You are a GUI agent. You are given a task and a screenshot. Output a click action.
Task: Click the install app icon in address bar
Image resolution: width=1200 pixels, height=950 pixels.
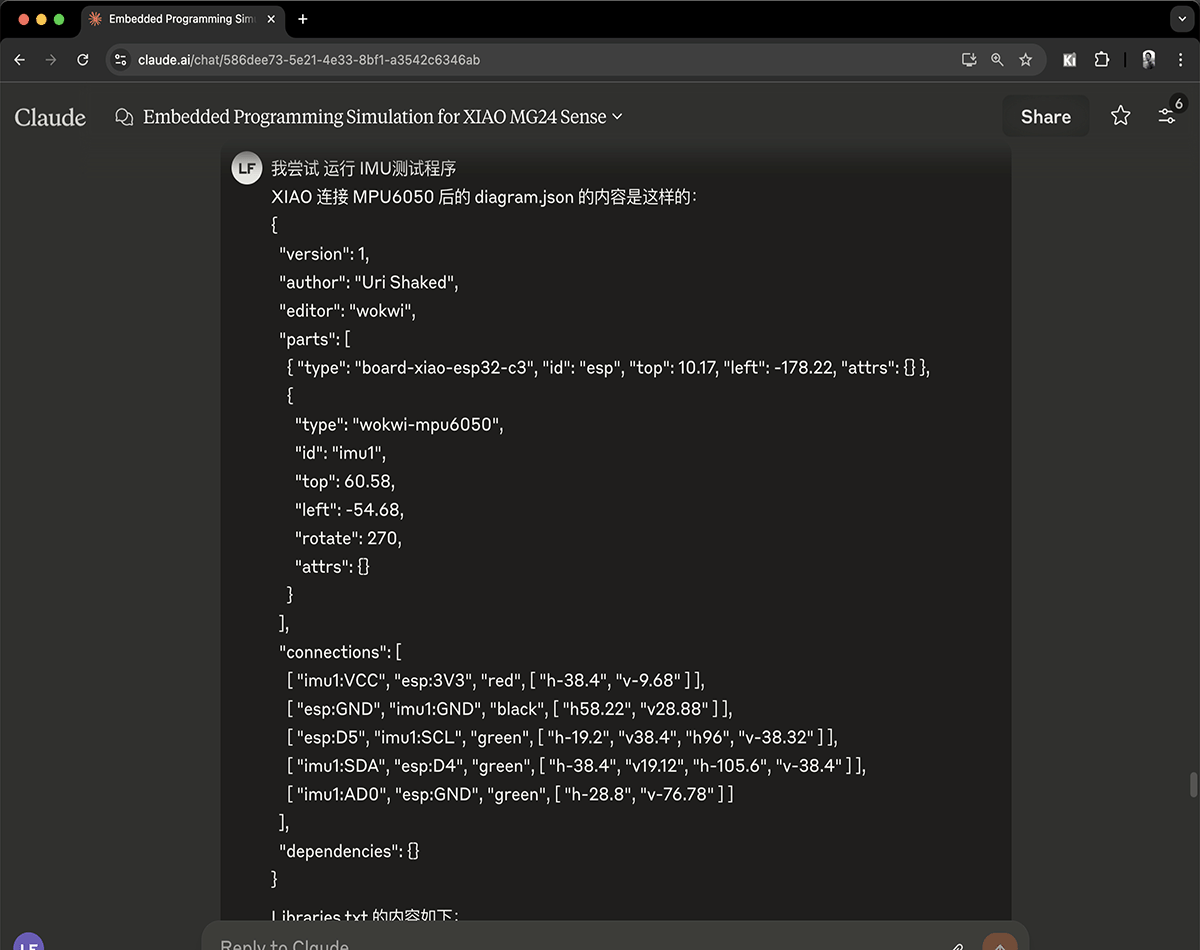969,60
